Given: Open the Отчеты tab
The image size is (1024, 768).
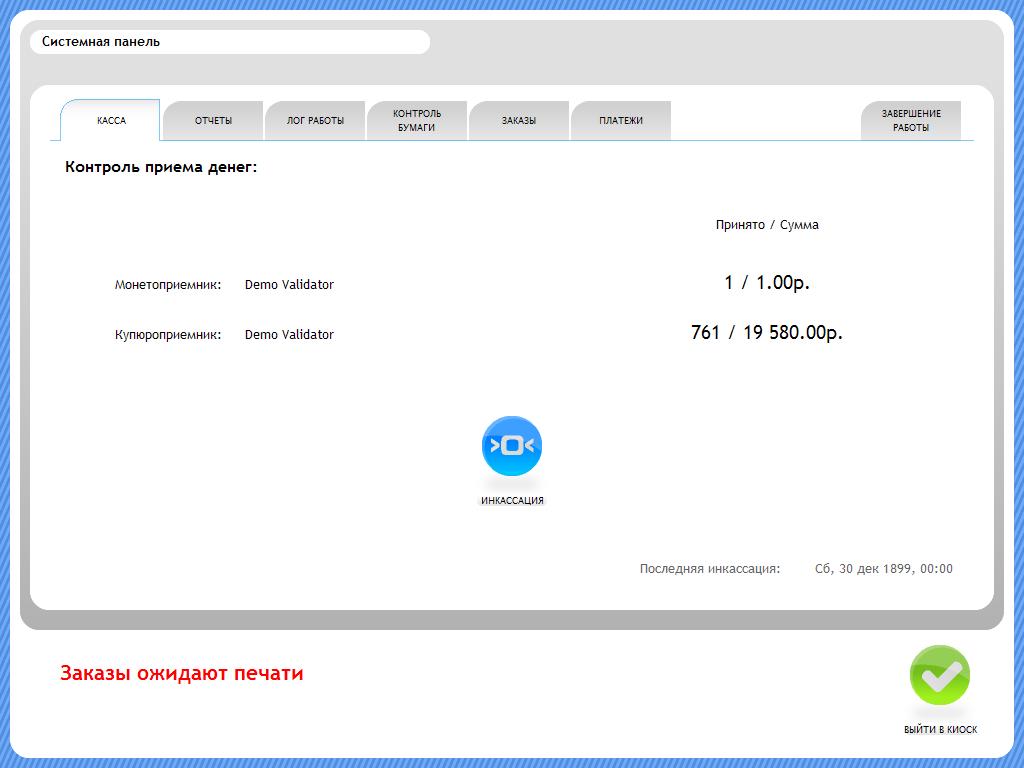Looking at the screenshot, I should [x=213, y=121].
